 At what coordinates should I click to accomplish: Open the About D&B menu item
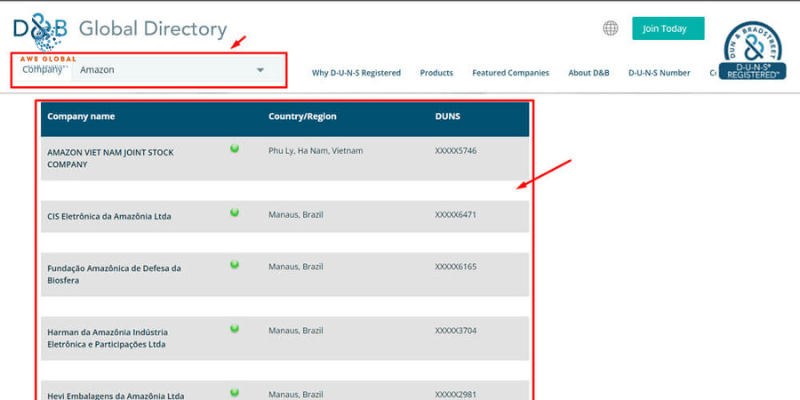589,73
